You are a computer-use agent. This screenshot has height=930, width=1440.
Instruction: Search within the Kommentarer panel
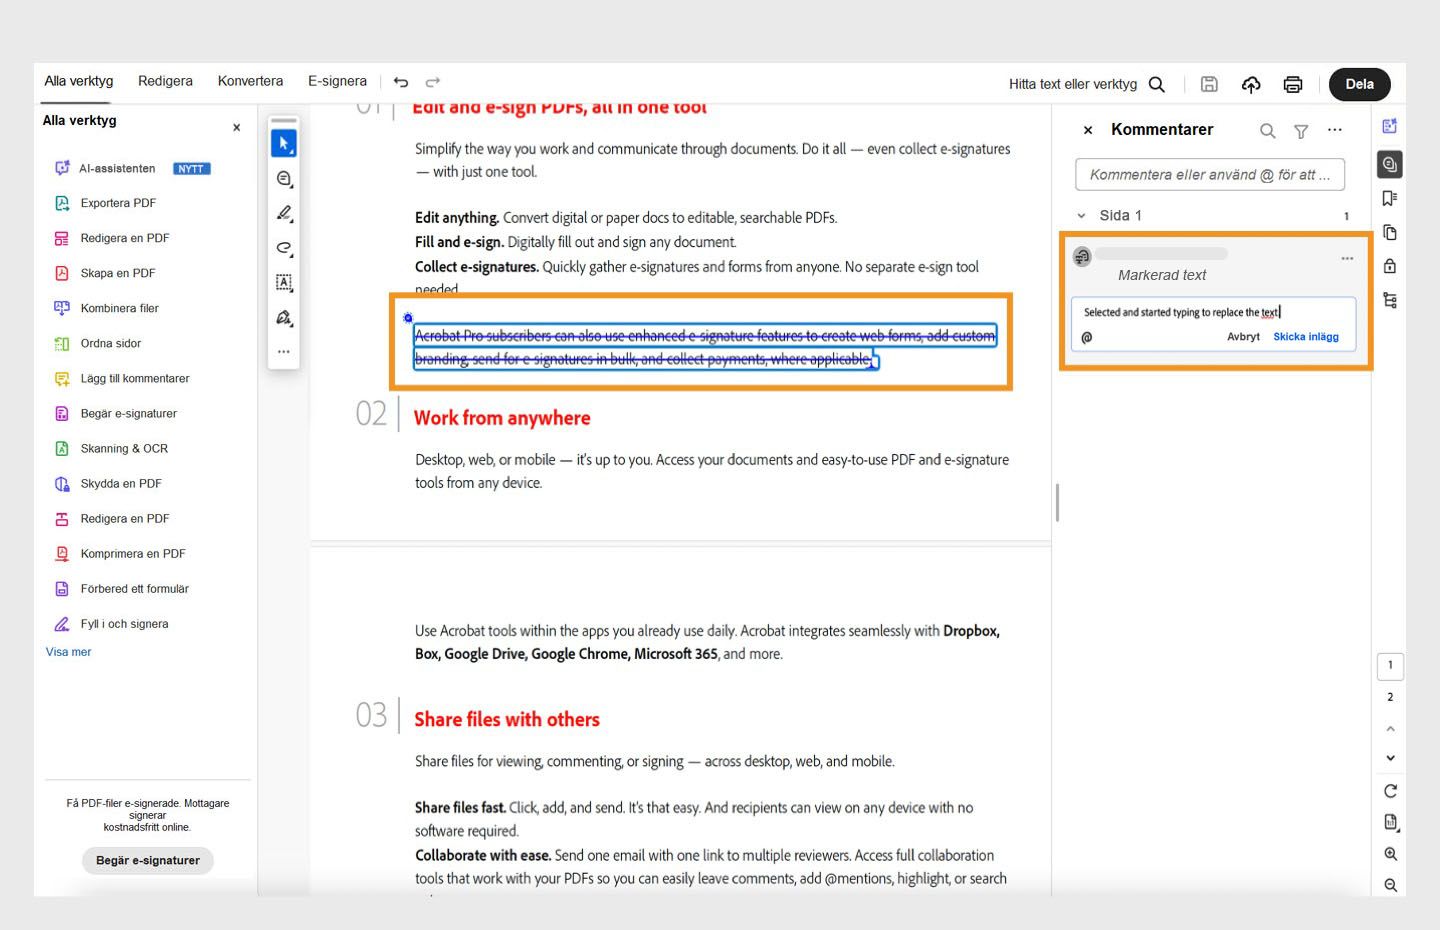(x=1267, y=131)
